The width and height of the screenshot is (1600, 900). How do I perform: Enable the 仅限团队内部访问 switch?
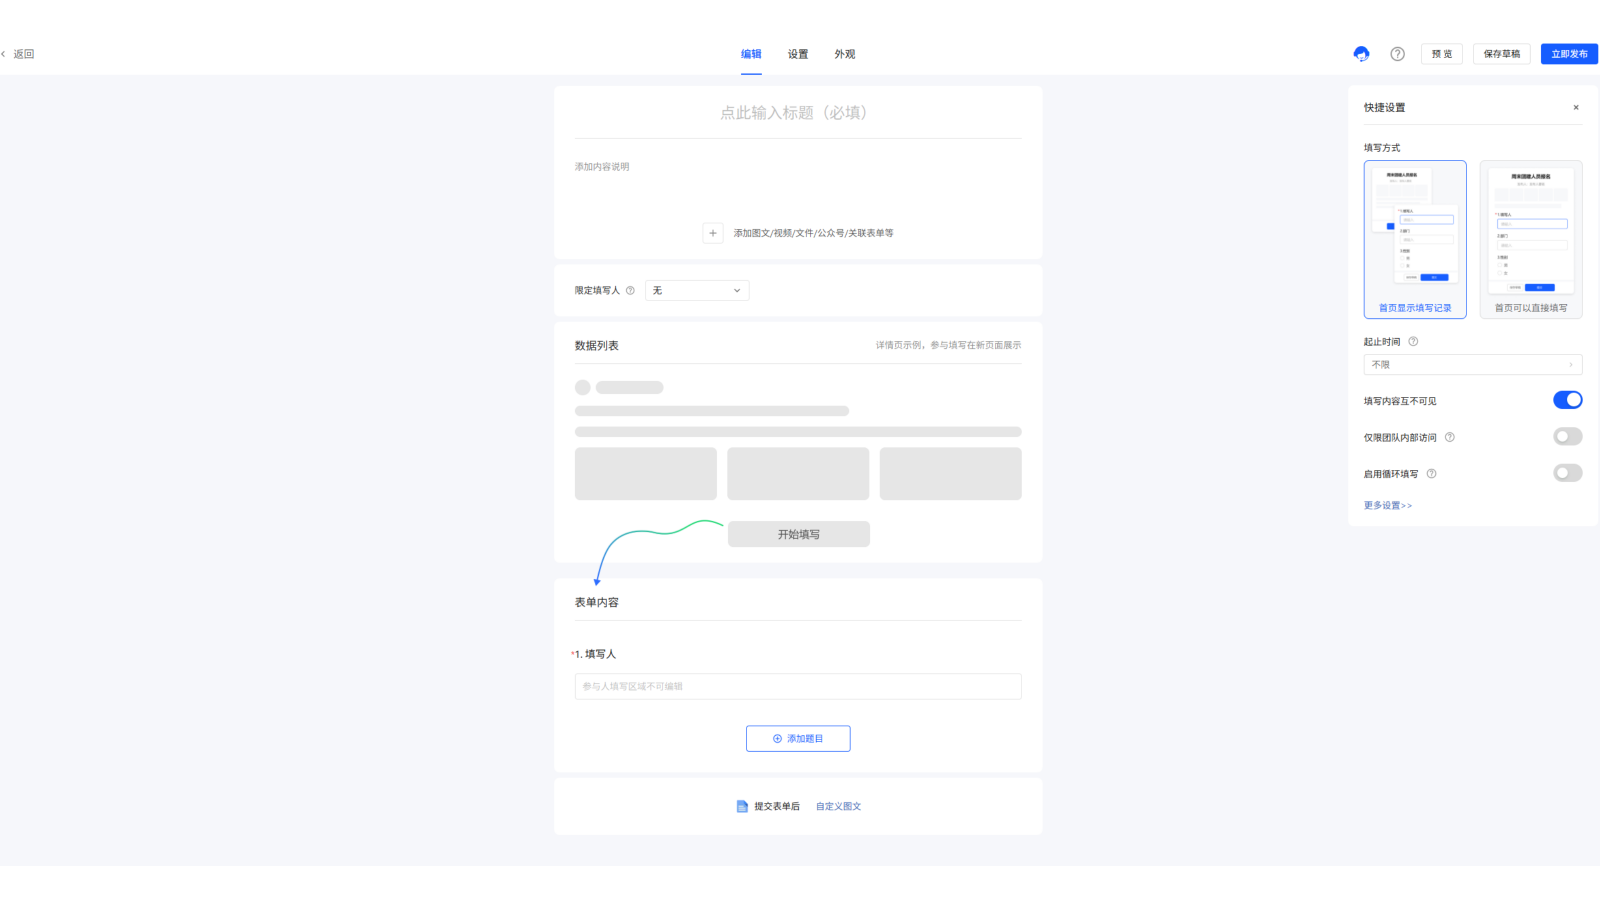click(1567, 437)
